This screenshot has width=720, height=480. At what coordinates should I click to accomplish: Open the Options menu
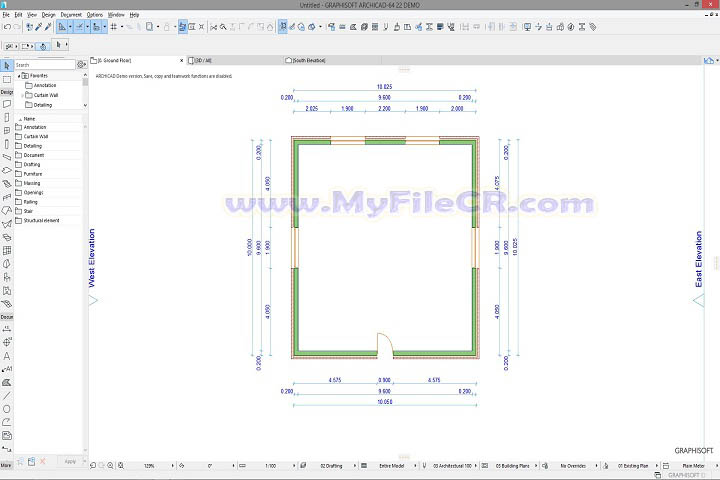pyautogui.click(x=95, y=15)
